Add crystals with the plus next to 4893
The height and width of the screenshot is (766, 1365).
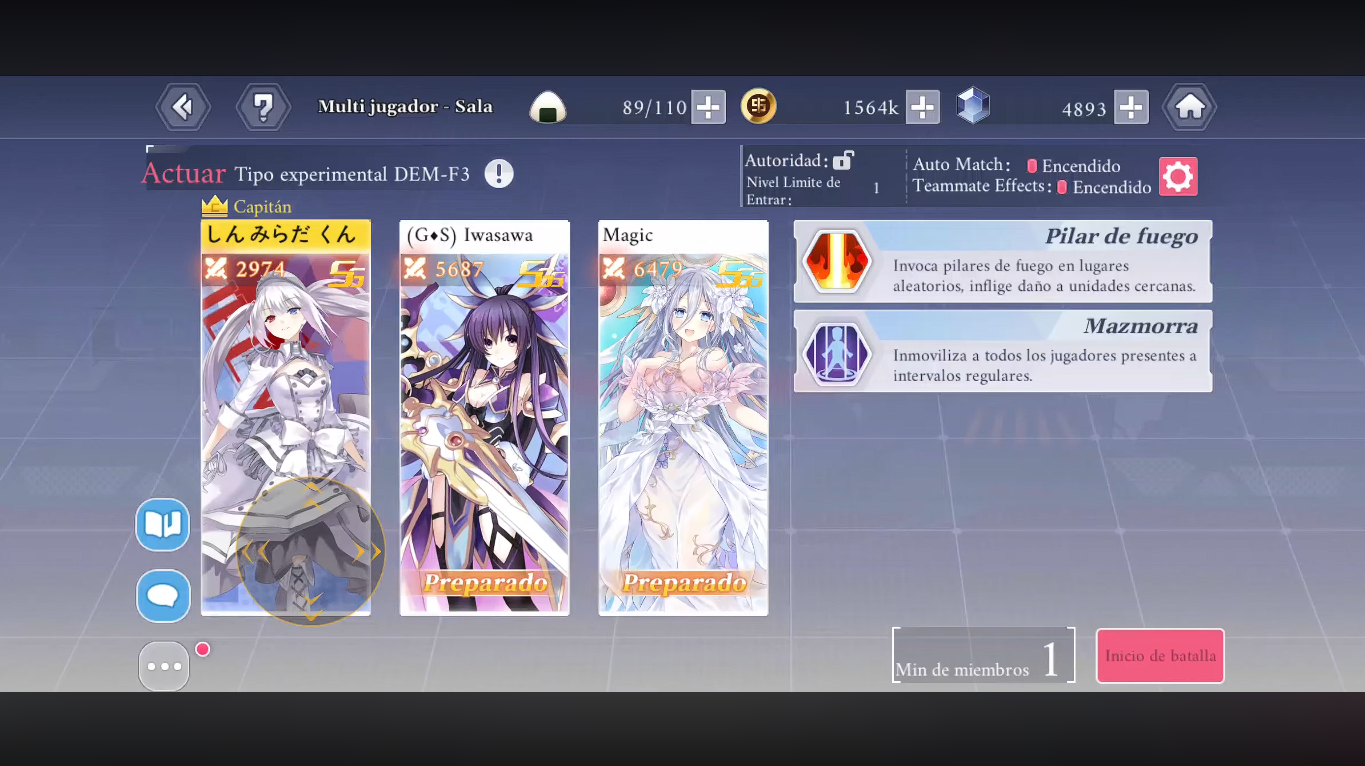(1131, 107)
